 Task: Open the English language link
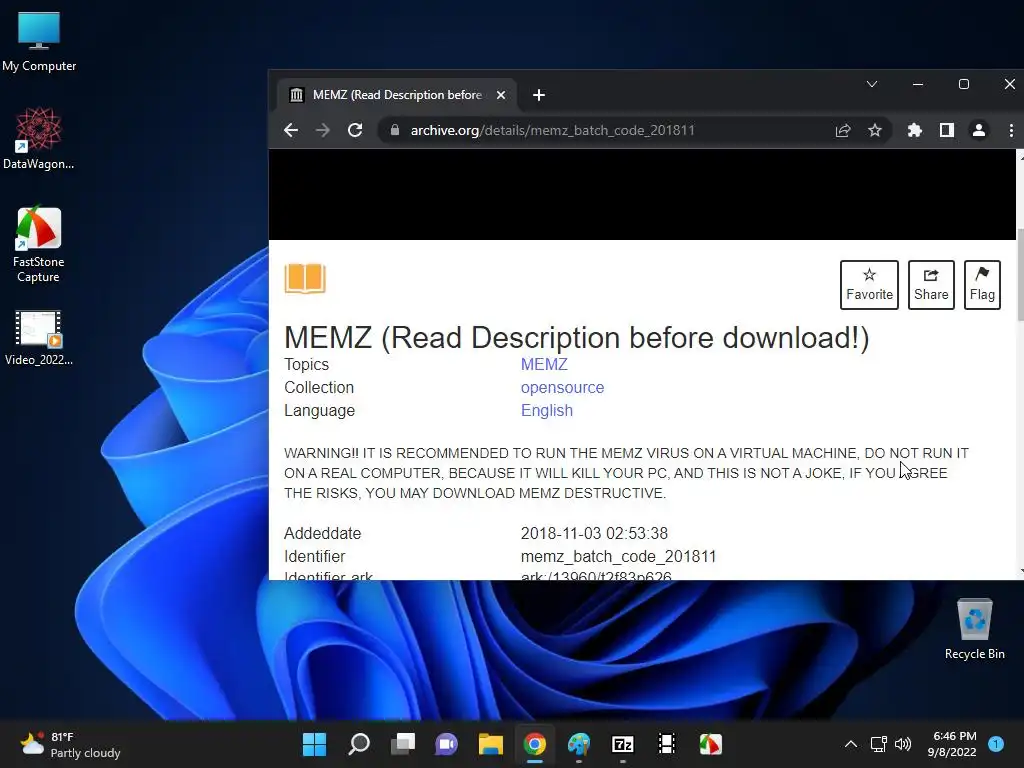547,410
